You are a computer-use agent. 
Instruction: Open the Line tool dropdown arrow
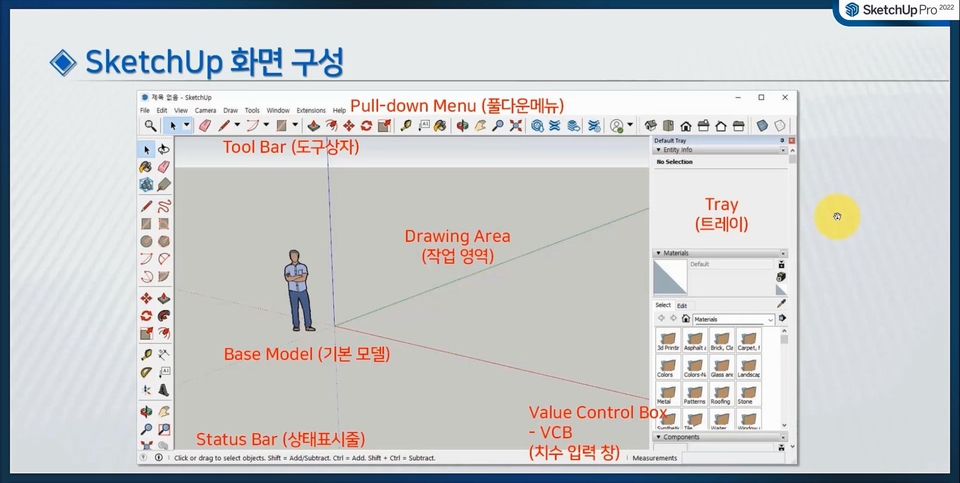click(x=237, y=125)
